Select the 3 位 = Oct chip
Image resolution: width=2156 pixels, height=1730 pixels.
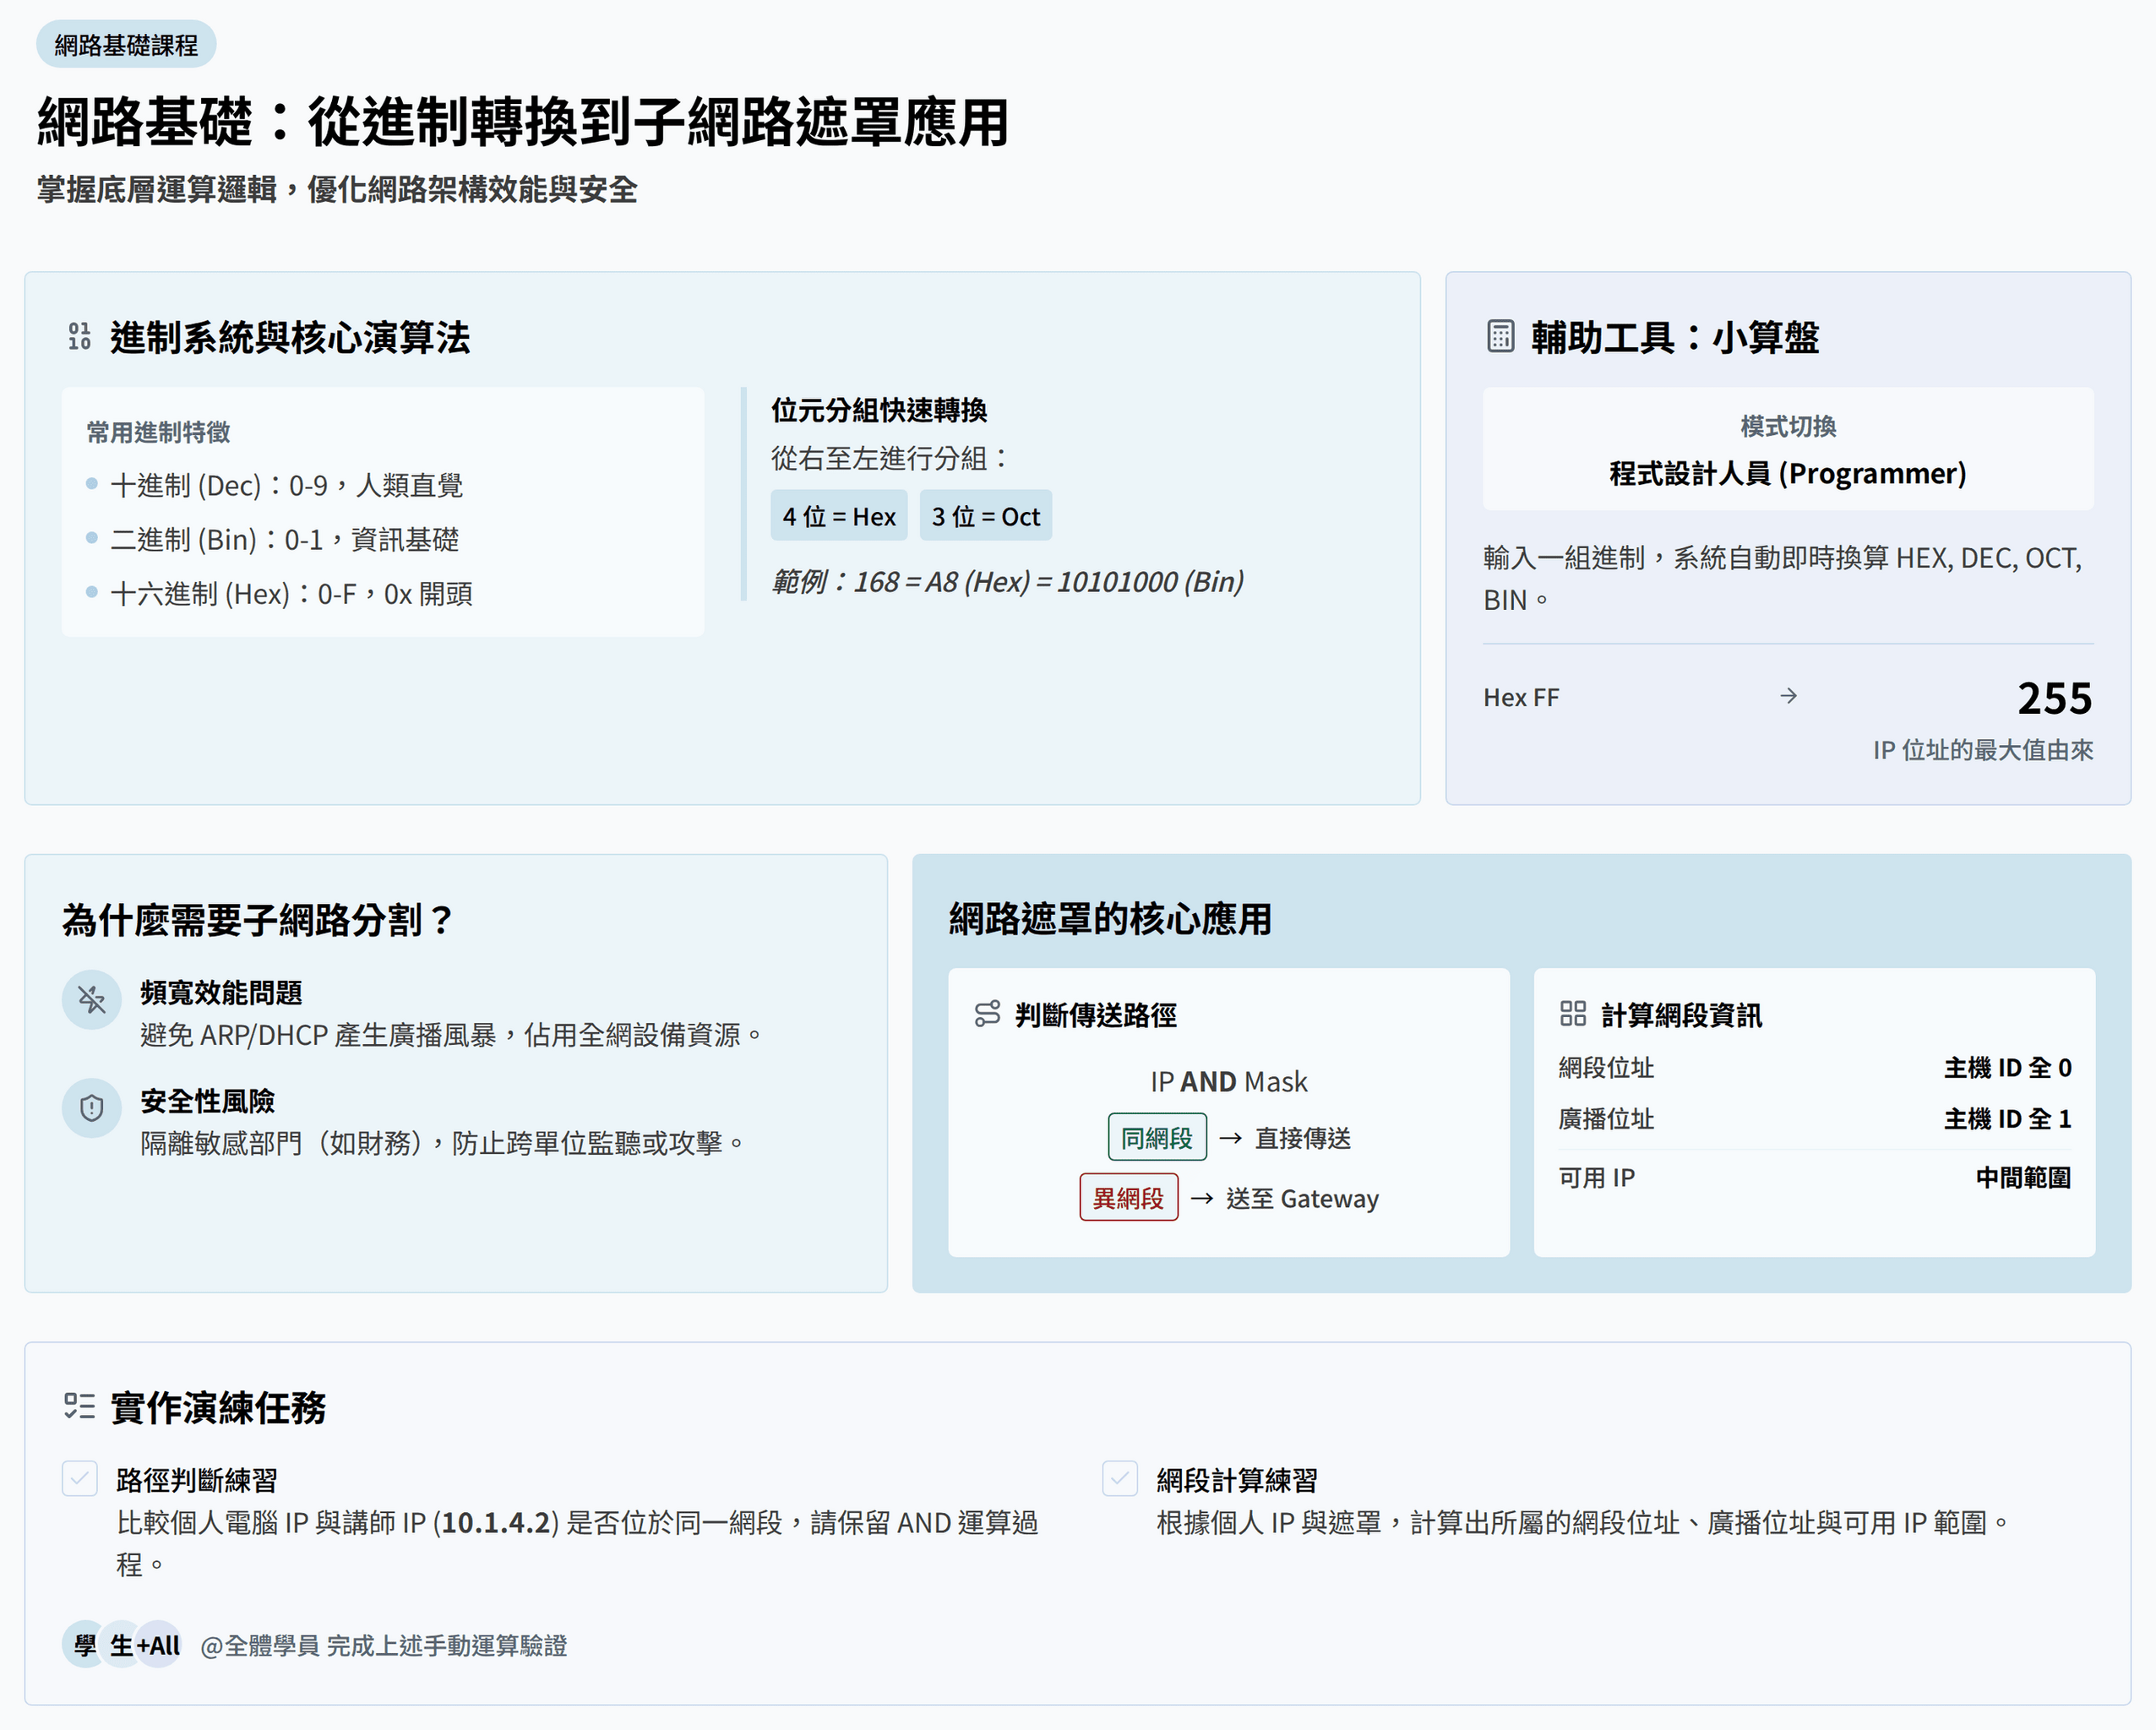coord(985,516)
